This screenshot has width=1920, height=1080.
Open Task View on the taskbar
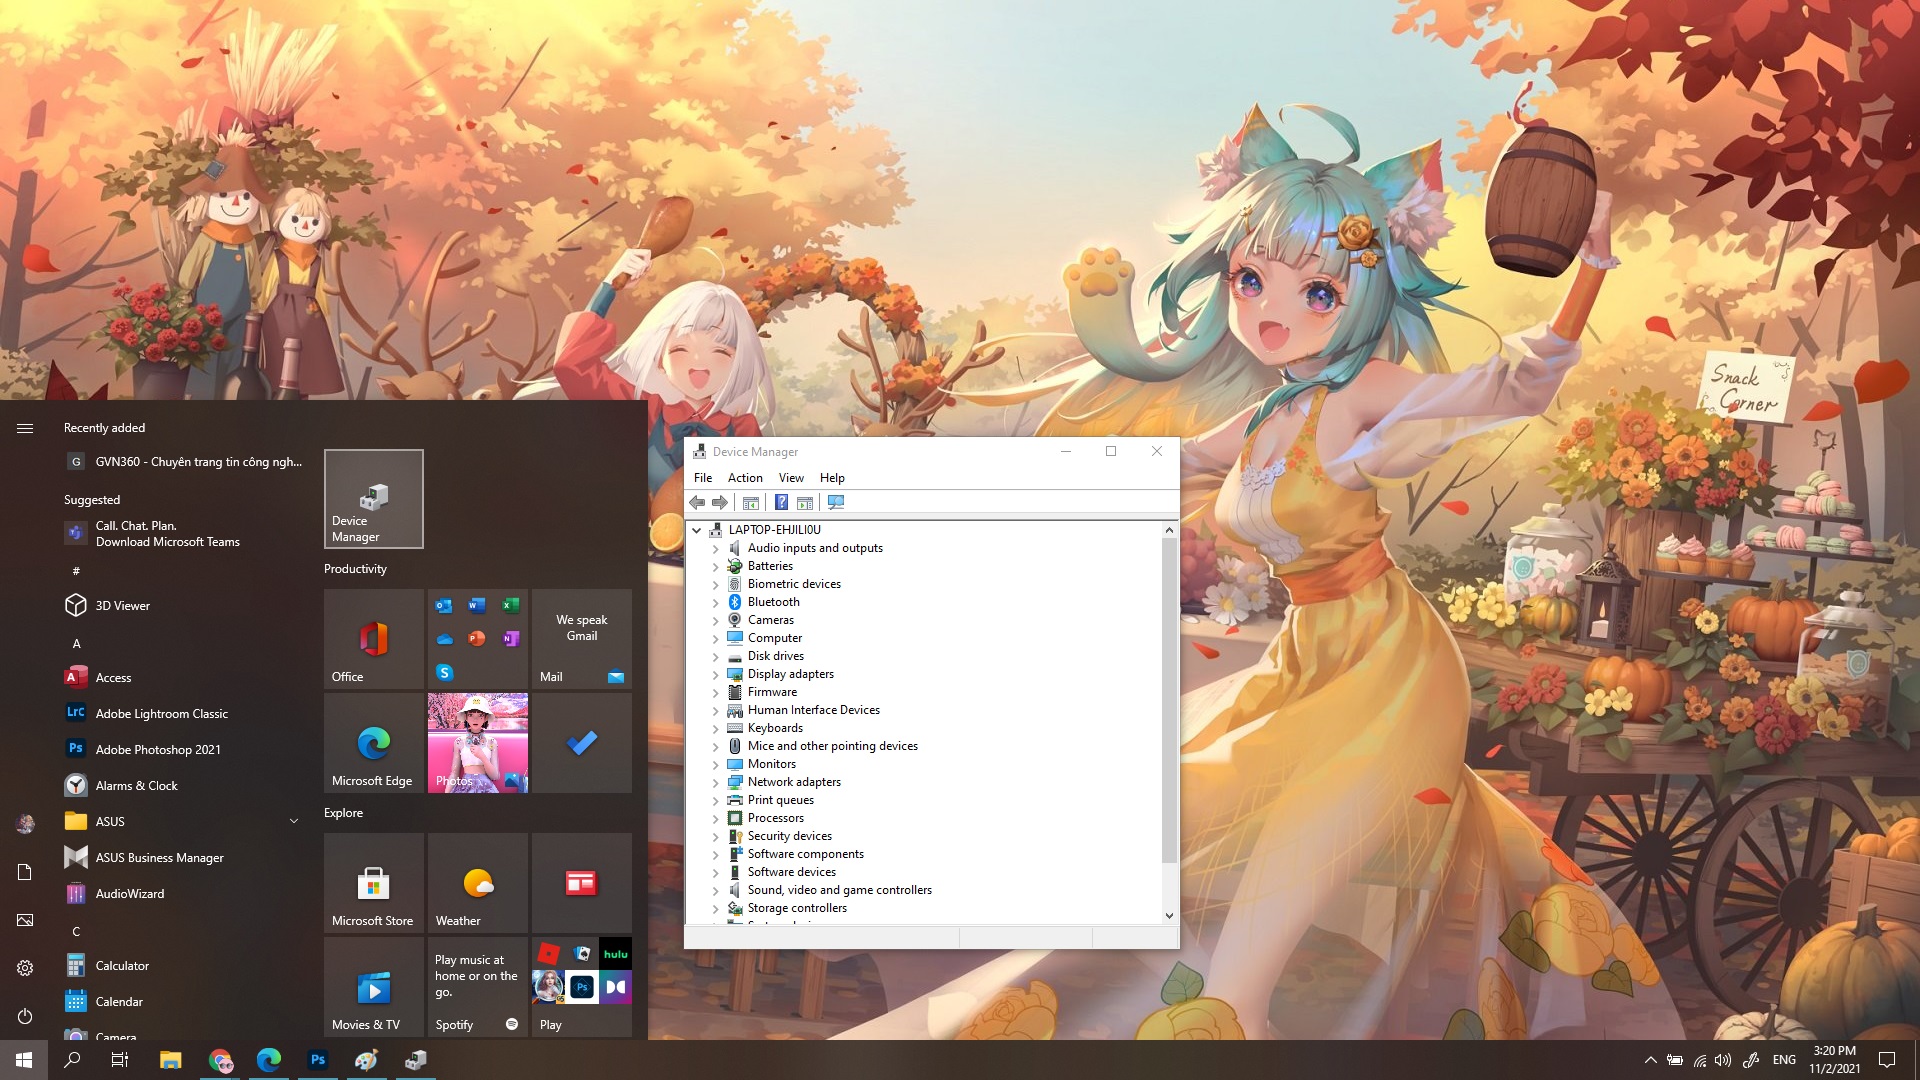click(120, 1060)
